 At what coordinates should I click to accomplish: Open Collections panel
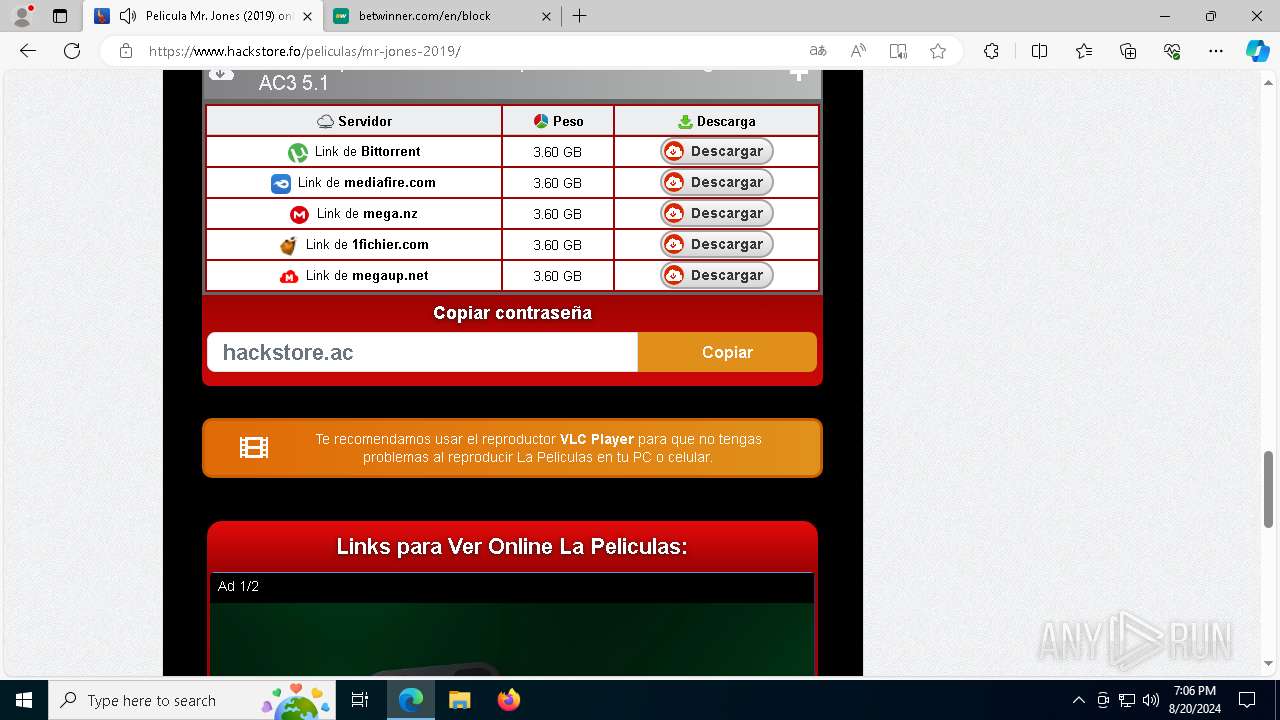coord(1128,51)
